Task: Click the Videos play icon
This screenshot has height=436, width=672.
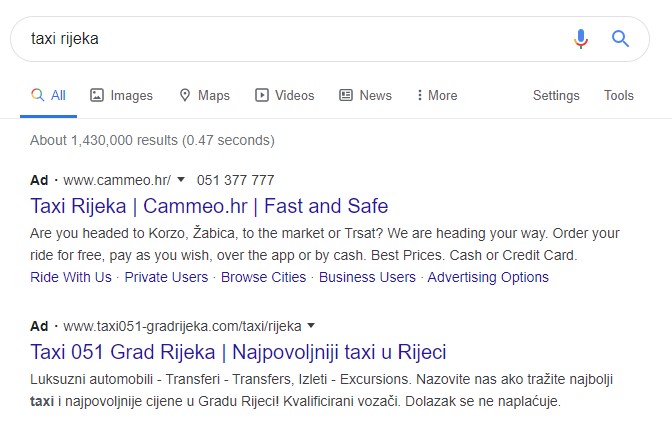Action: tap(261, 95)
